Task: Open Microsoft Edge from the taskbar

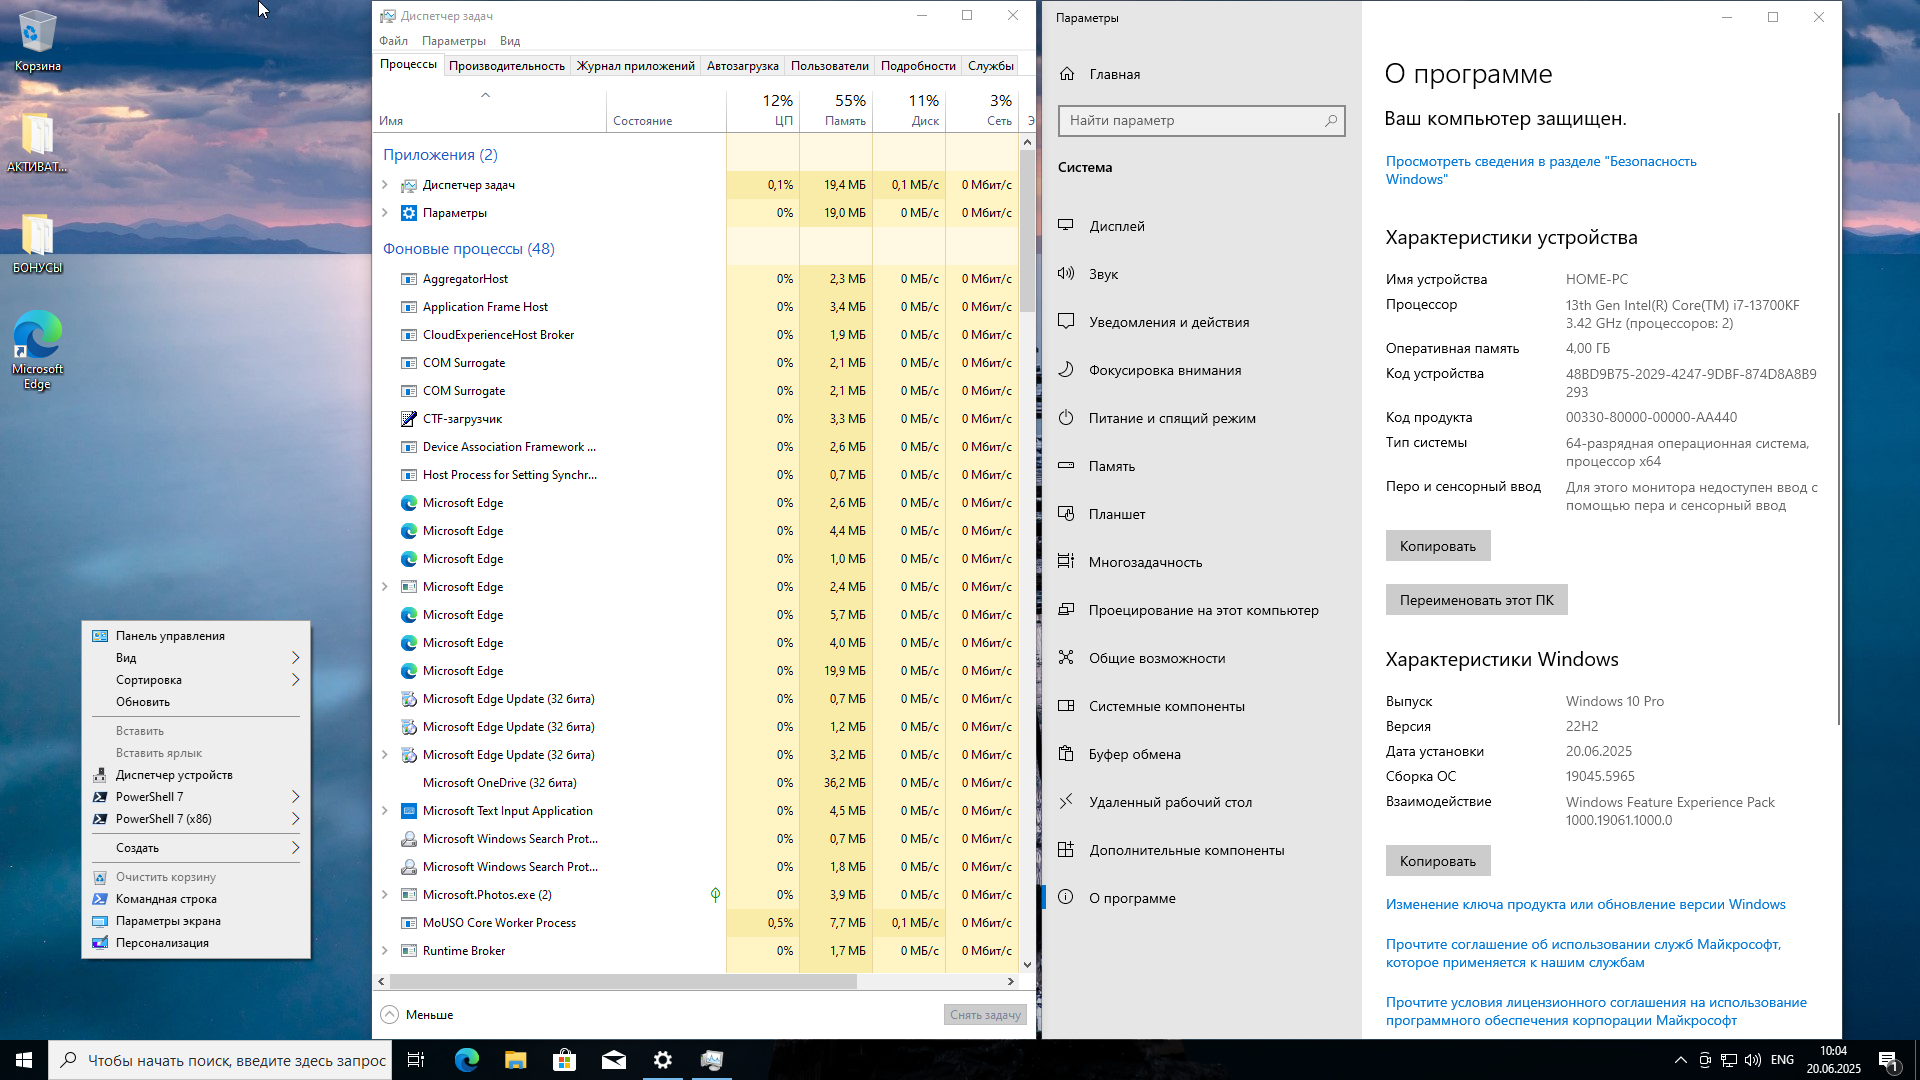Action: [x=467, y=1060]
